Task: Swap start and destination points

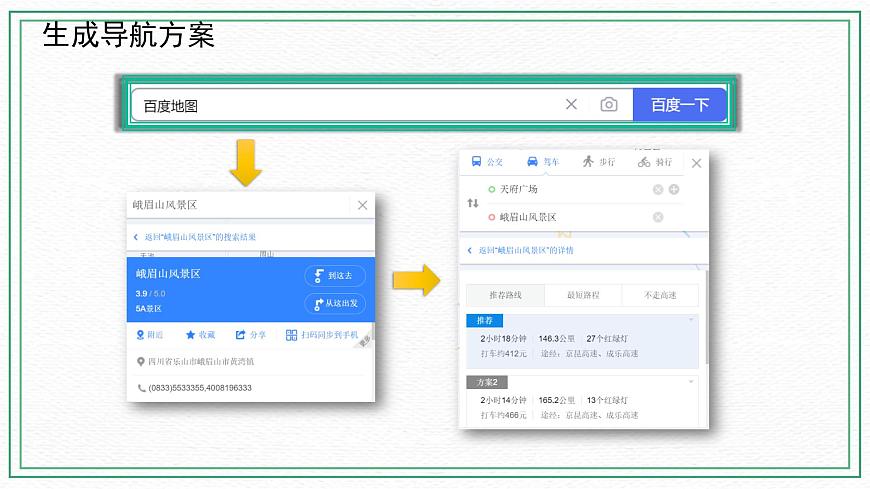Action: pos(473,203)
